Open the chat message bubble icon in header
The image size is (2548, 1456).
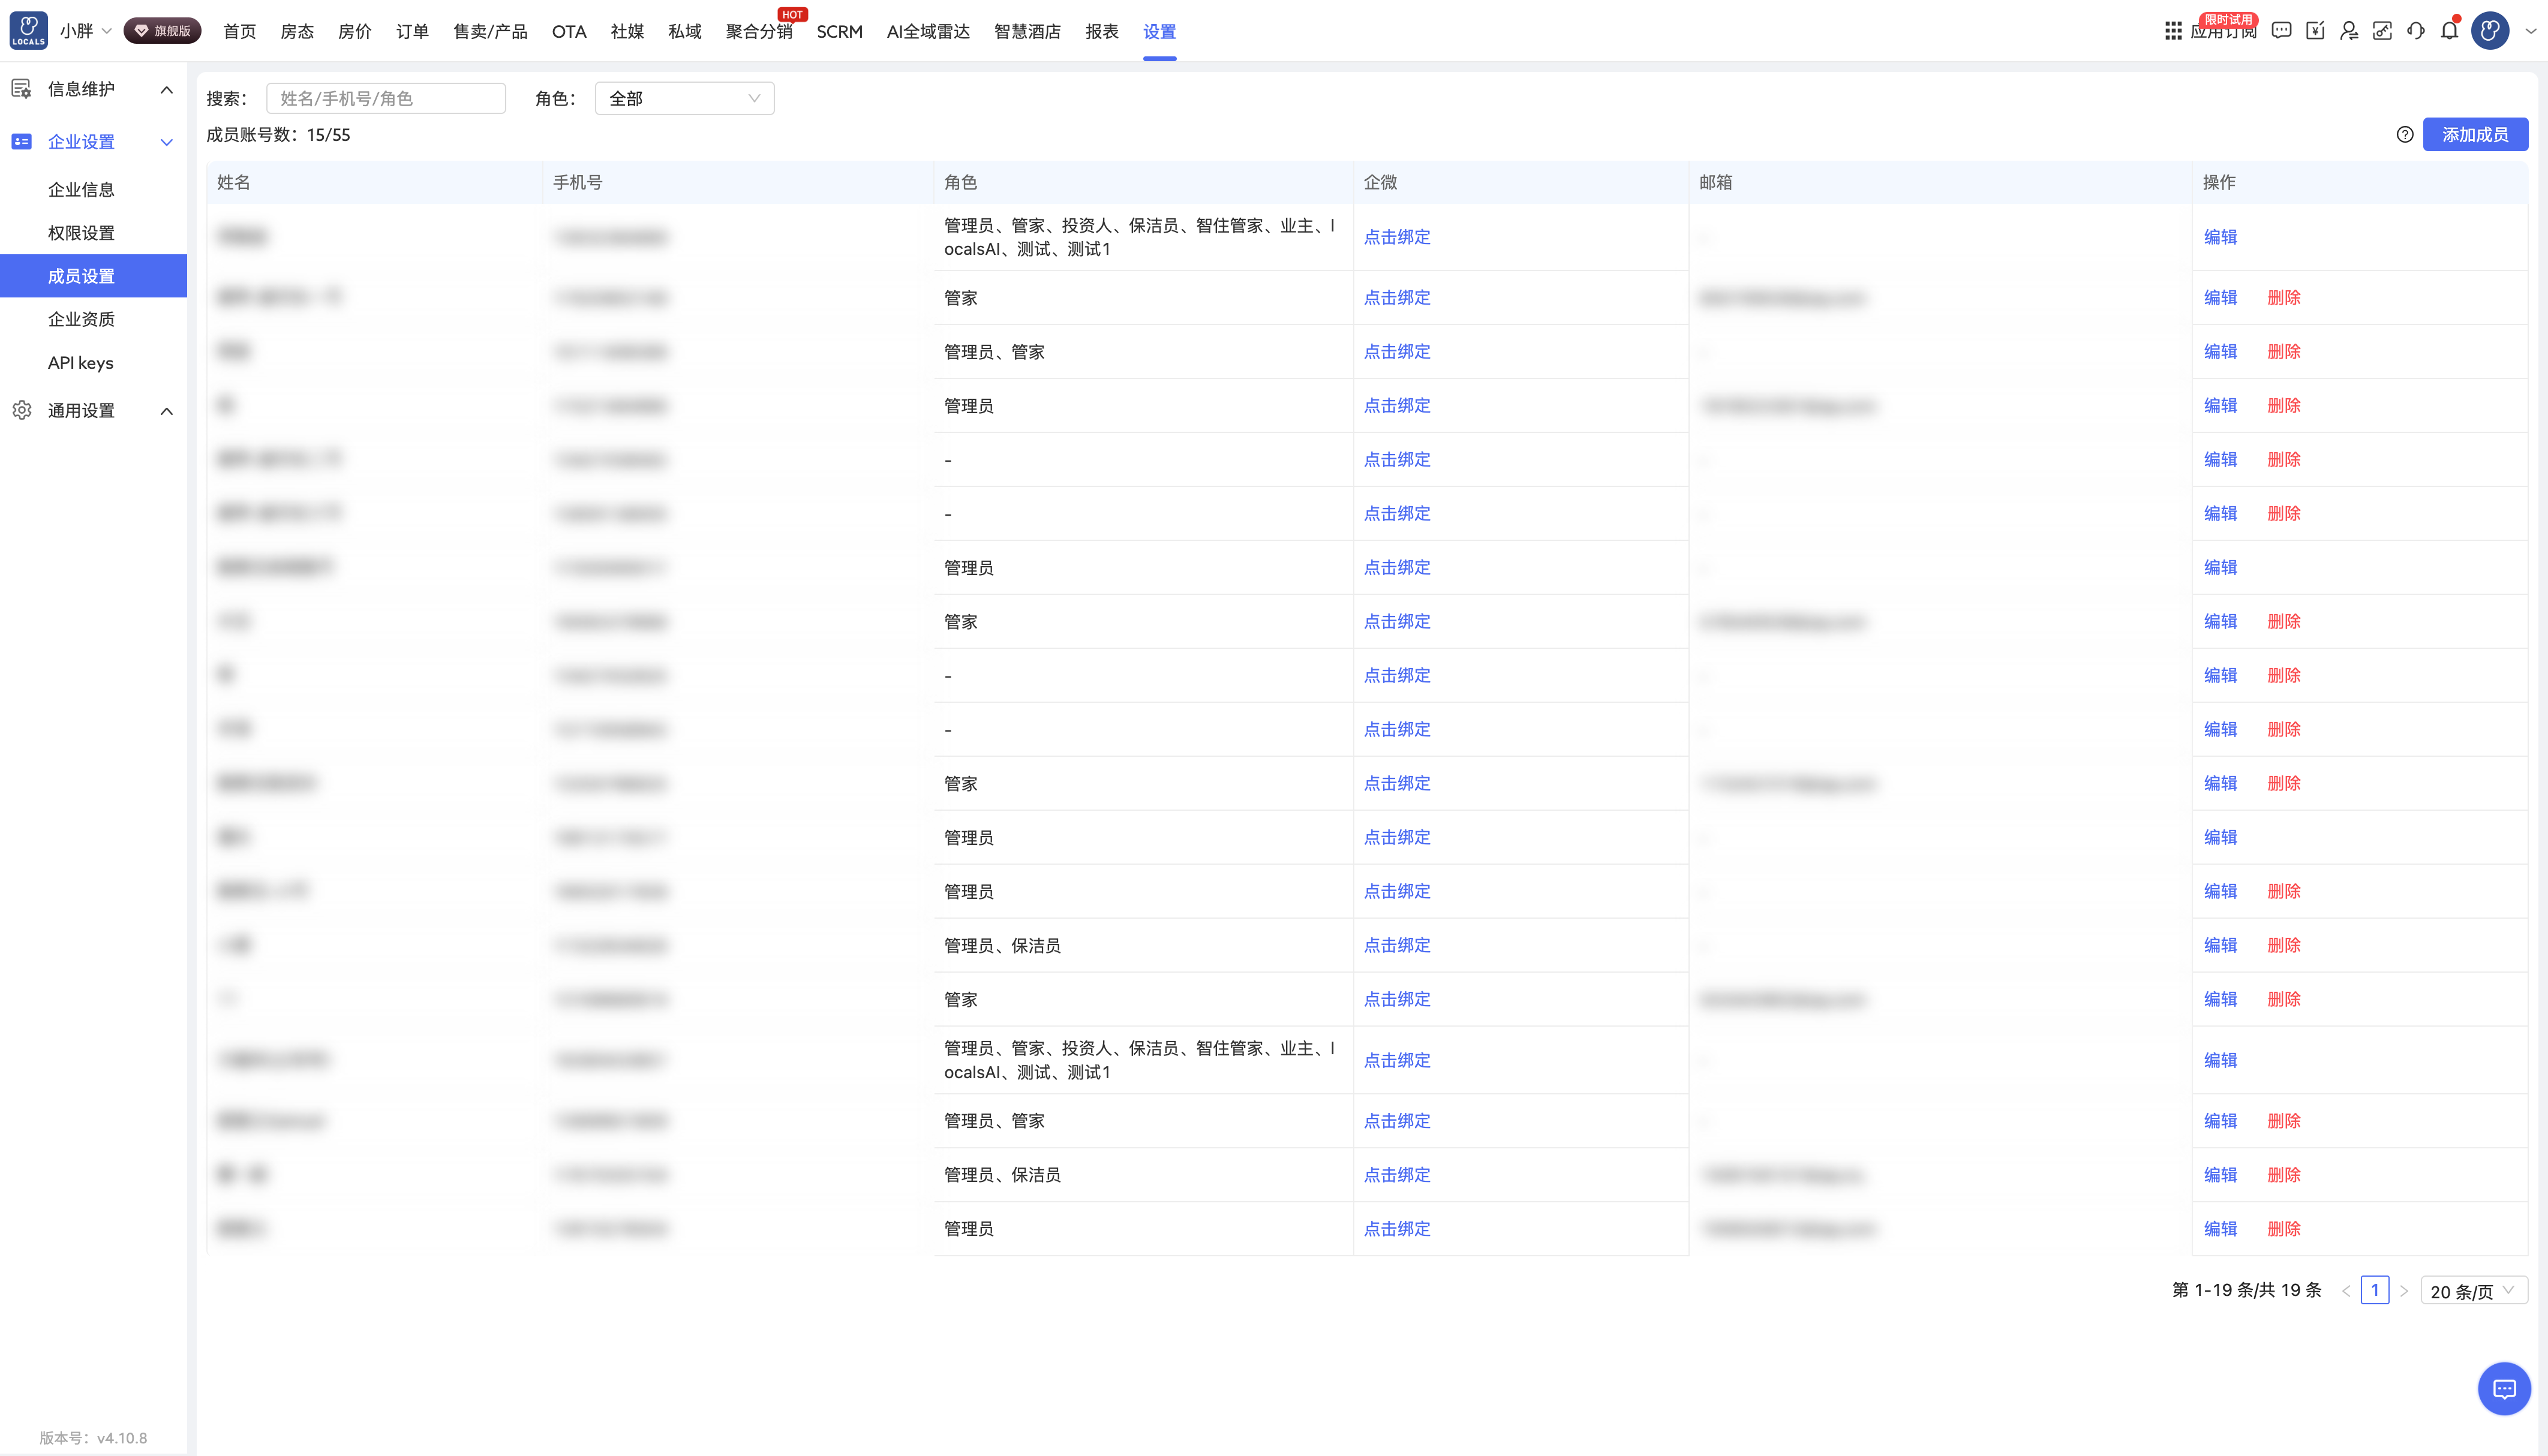pos(2281,31)
